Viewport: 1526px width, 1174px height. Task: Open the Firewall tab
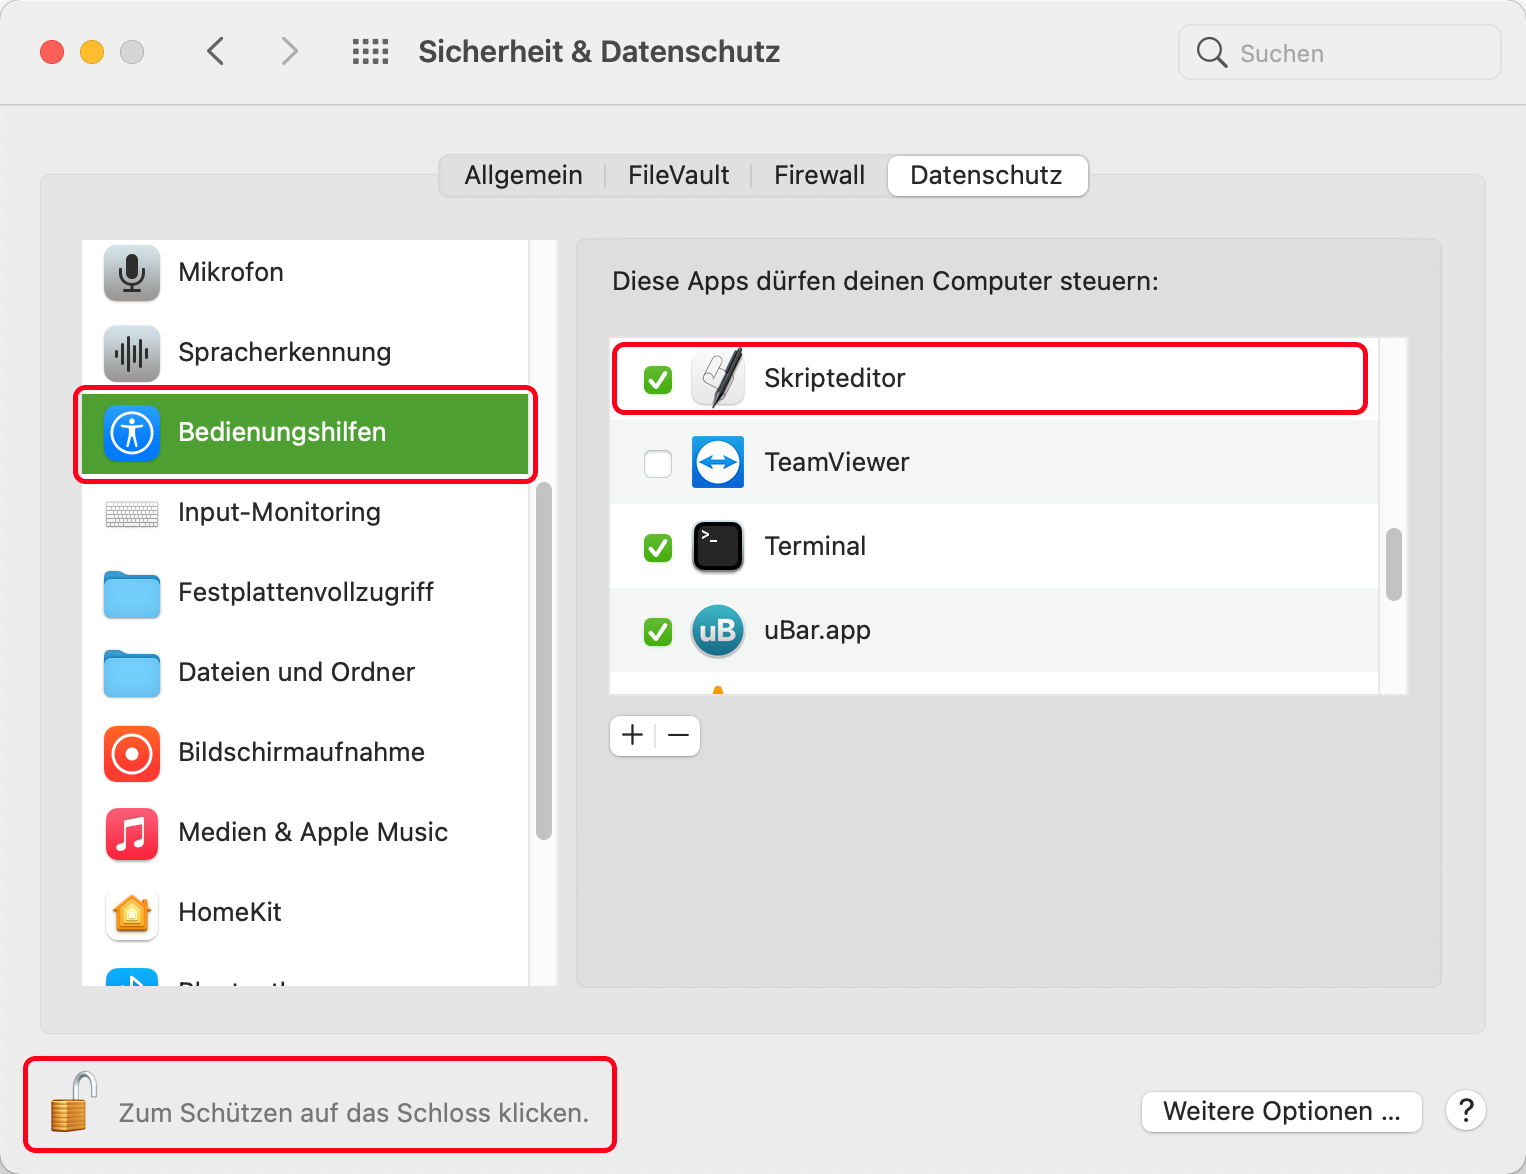point(819,176)
